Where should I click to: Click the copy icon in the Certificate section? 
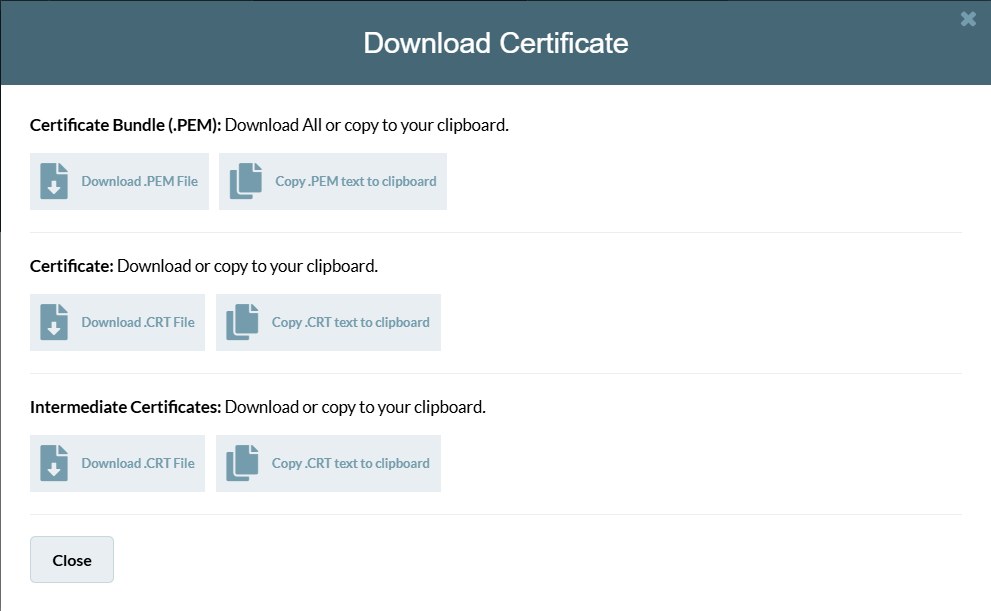[x=242, y=323]
